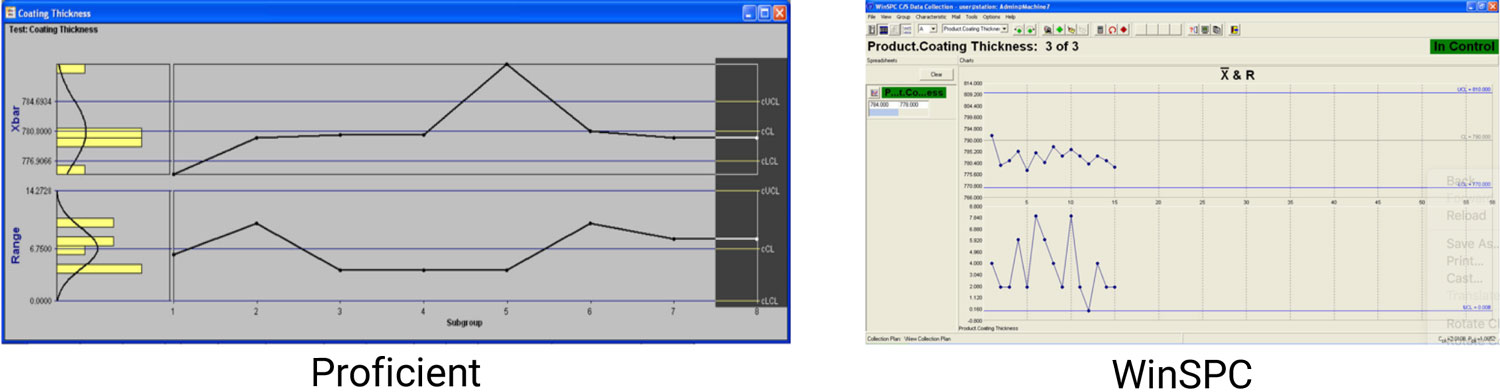Click the Xbar peak data point at subgroup 5
Screen dimensions: 1500x392
pos(506,64)
